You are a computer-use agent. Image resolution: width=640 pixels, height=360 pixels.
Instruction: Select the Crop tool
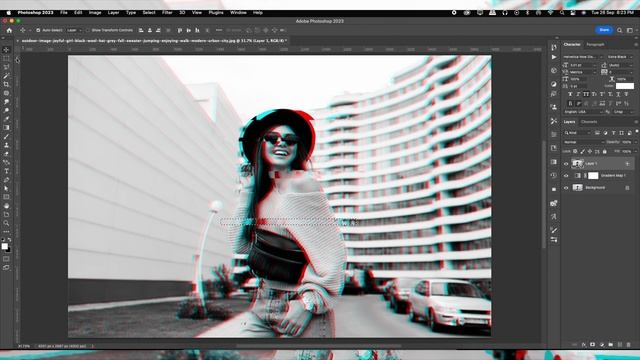(x=6, y=84)
